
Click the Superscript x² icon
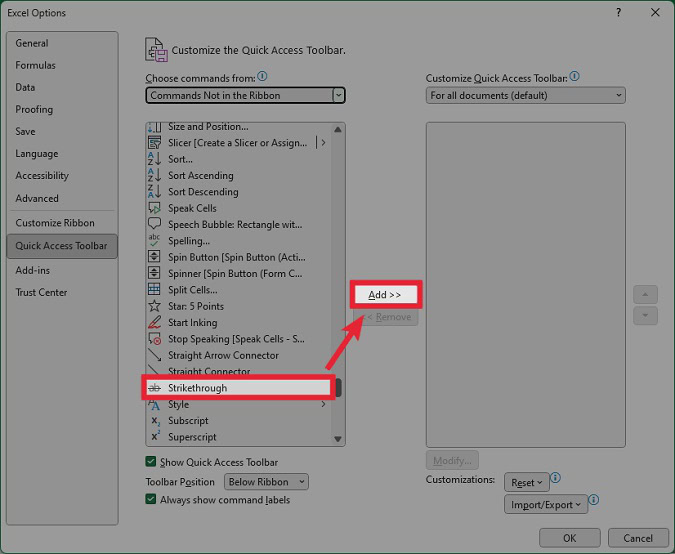[155, 436]
